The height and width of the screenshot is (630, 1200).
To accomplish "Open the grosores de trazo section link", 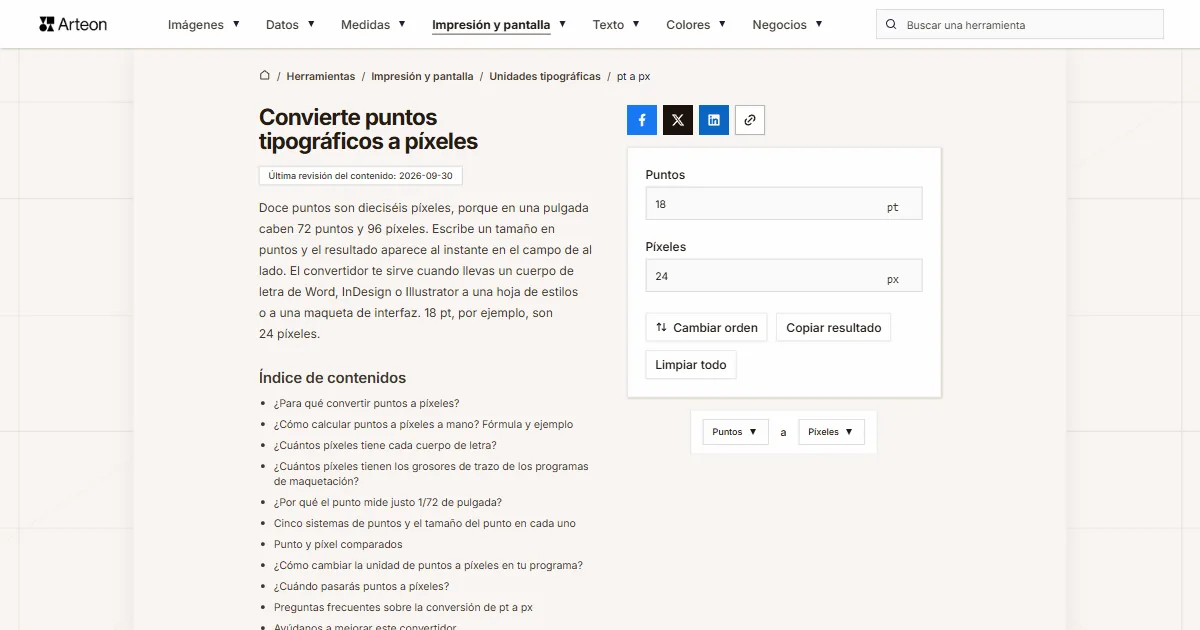I will point(431,474).
